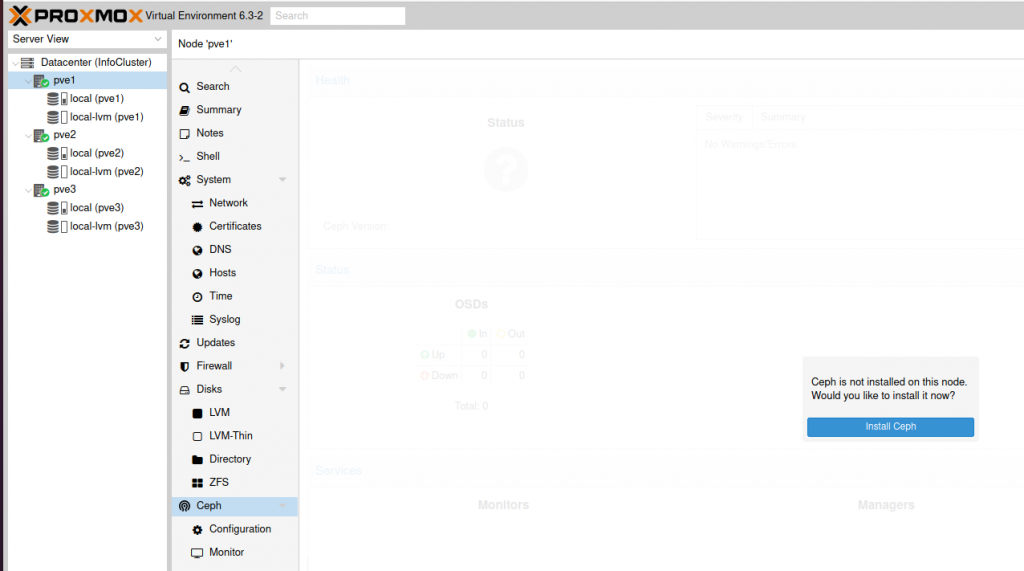Expand the Firewall menu section

(x=282, y=366)
